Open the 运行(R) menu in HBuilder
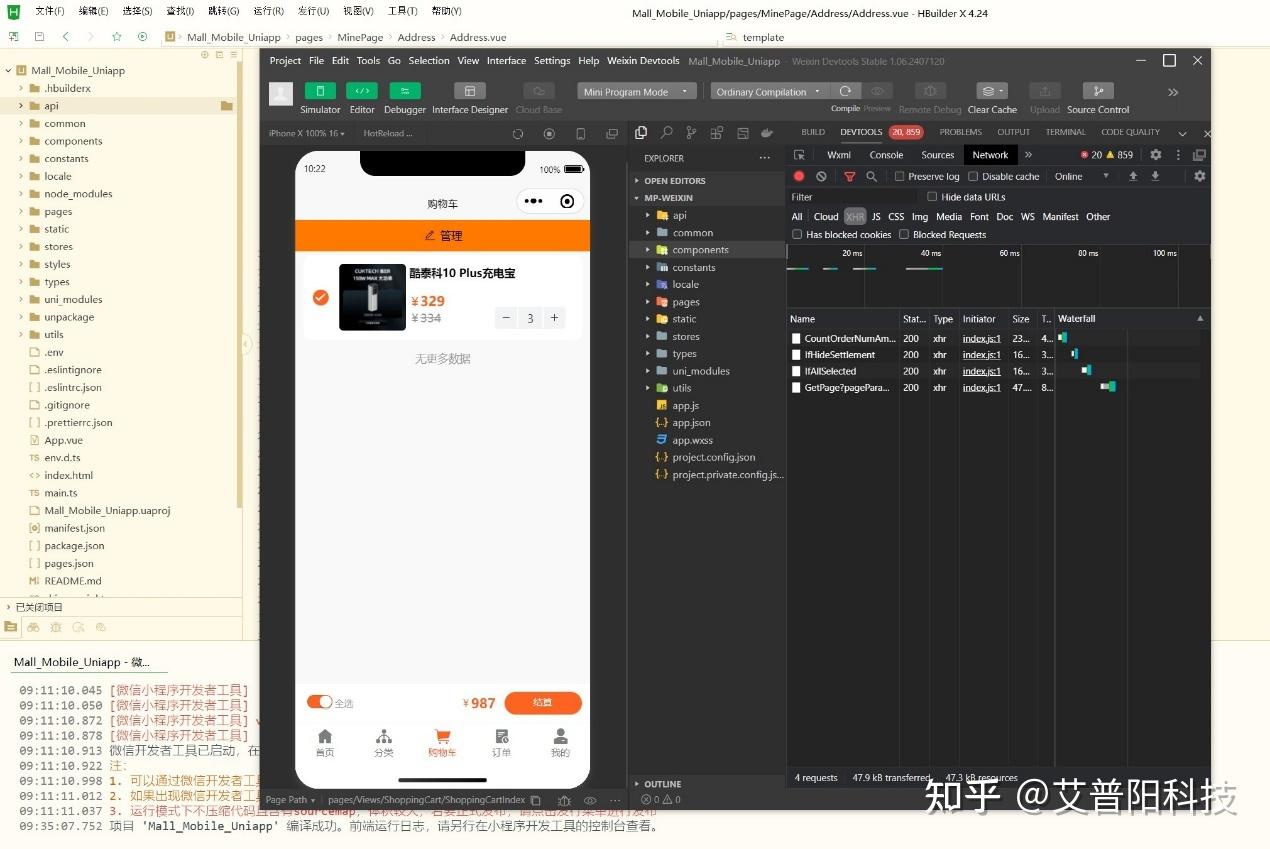Screen dimensions: 1270x849 pyautogui.click(x=269, y=11)
